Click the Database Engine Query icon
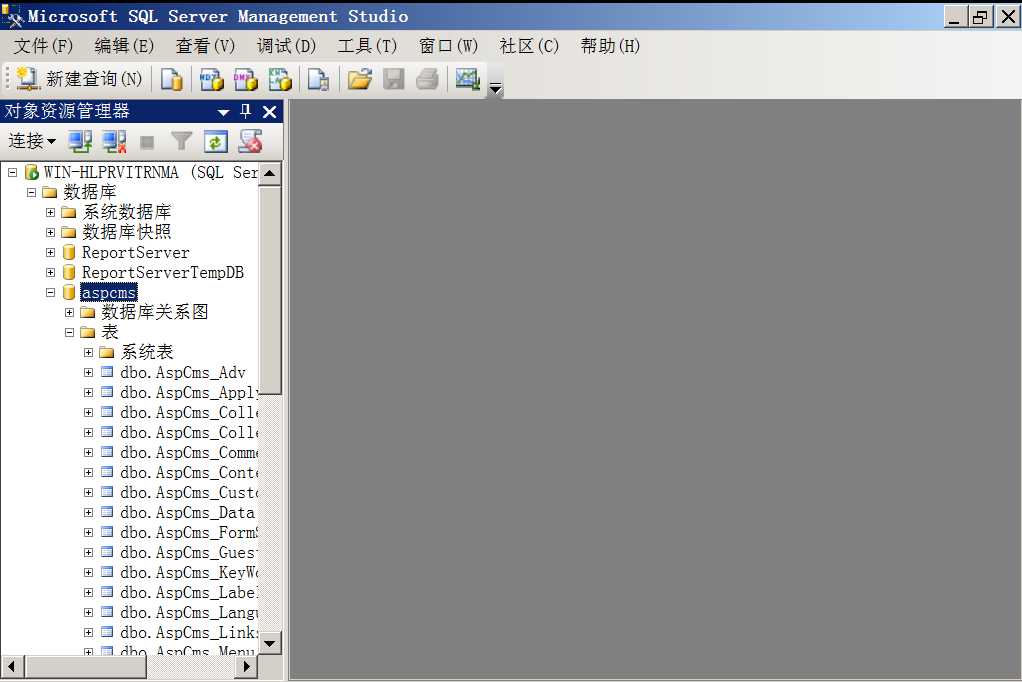This screenshot has height=682, width=1022. pyautogui.click(x=171, y=79)
